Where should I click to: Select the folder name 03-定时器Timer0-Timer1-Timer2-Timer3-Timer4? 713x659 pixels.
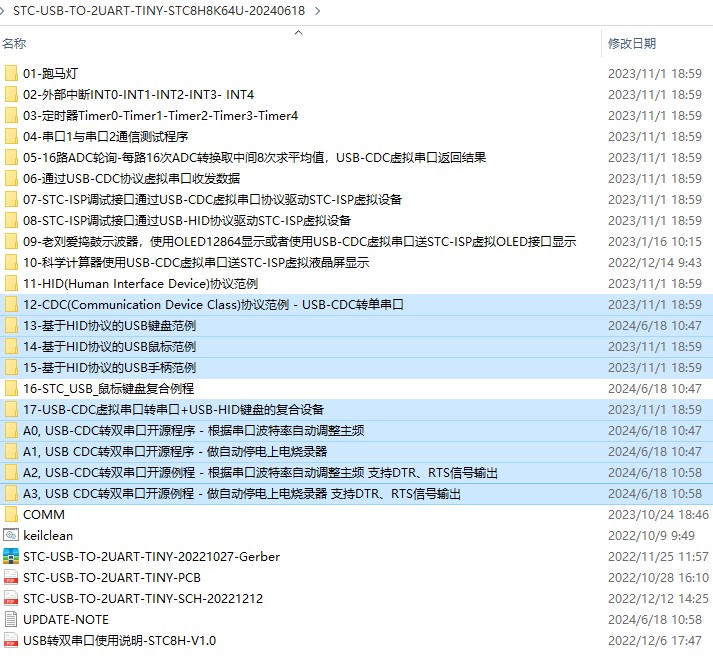[161, 116]
